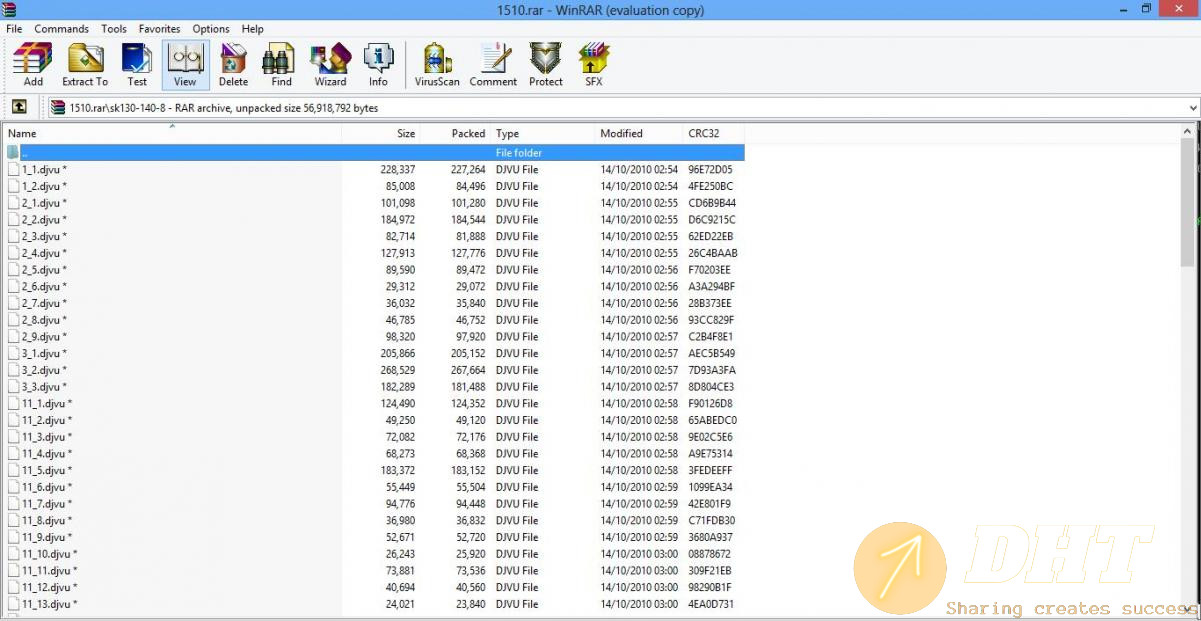Select file 11_1.djvu
The width and height of the screenshot is (1201, 621).
[x=47, y=404]
